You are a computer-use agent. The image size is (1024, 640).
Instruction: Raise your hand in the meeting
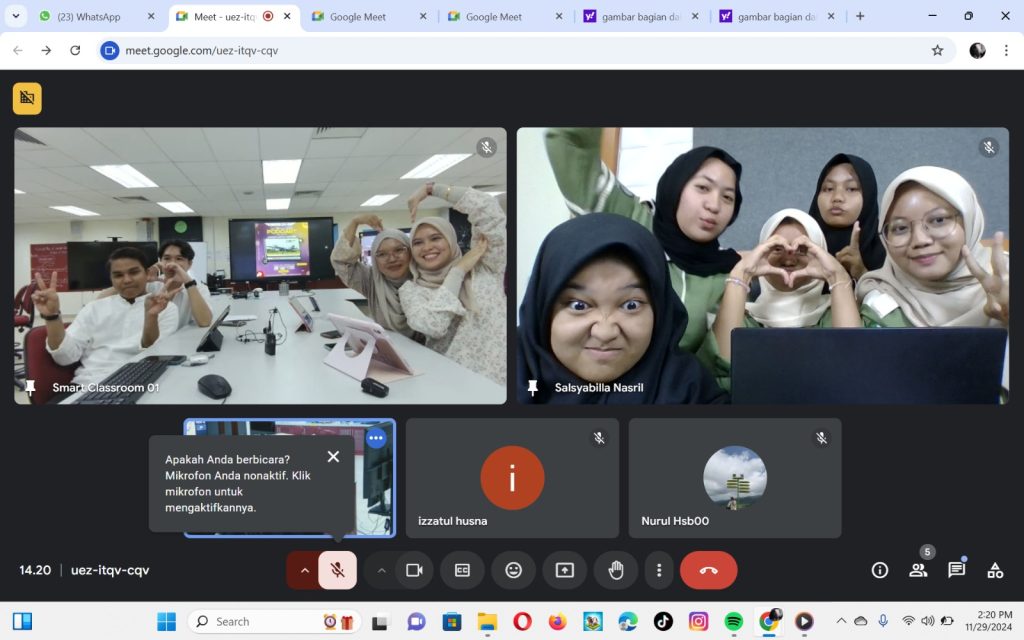point(616,570)
